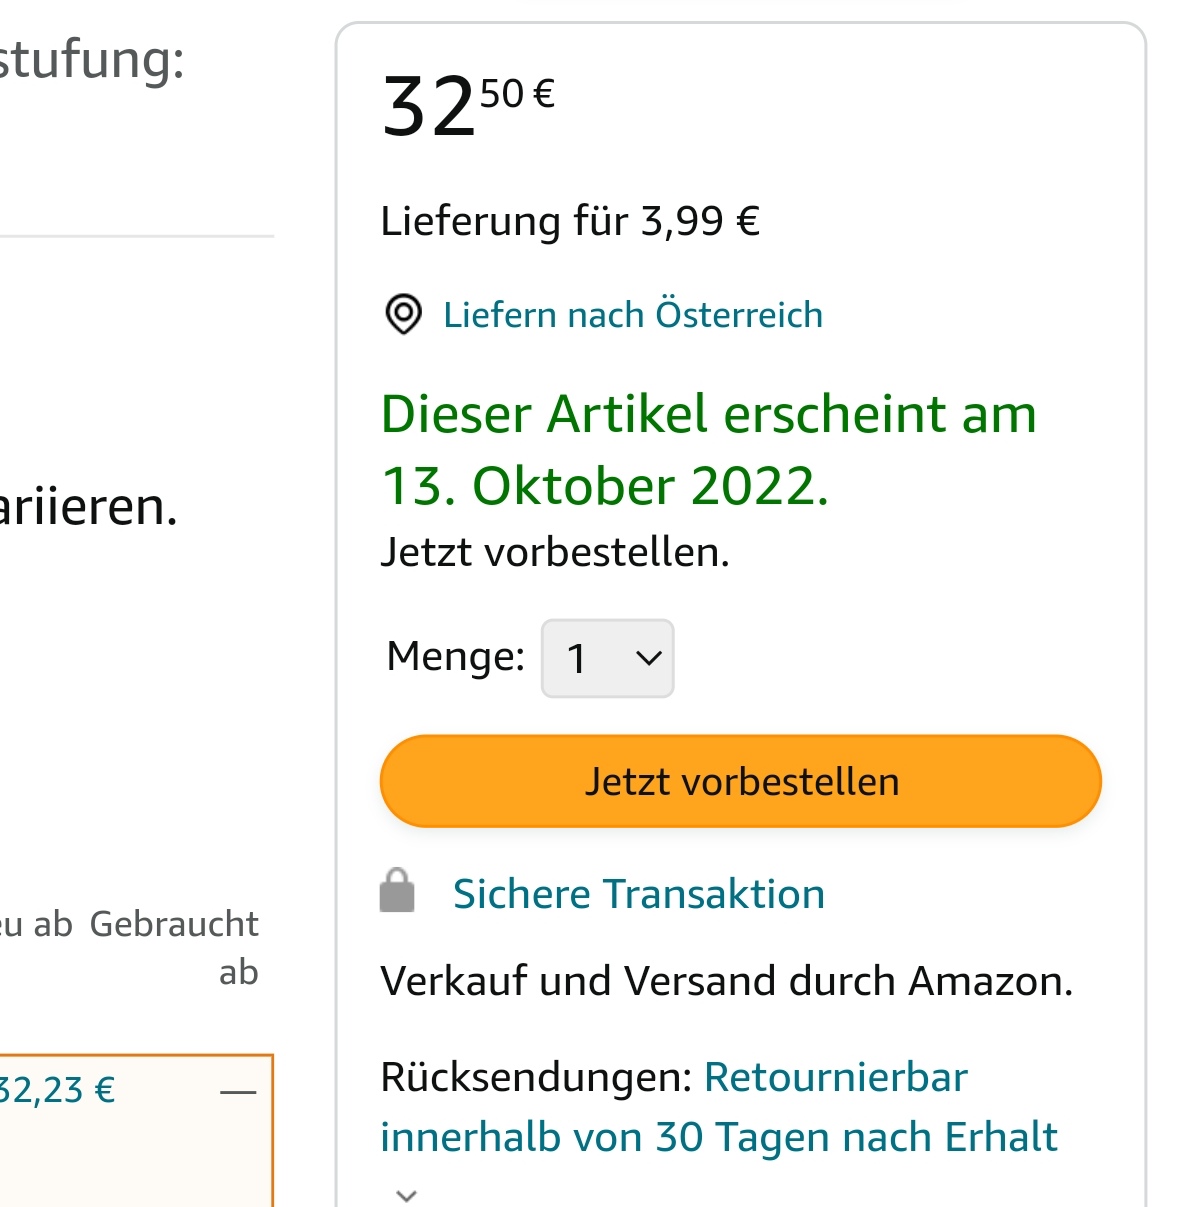The image size is (1200, 1207).
Task: Select the 32,23 € offer box
Action: 136,1130
